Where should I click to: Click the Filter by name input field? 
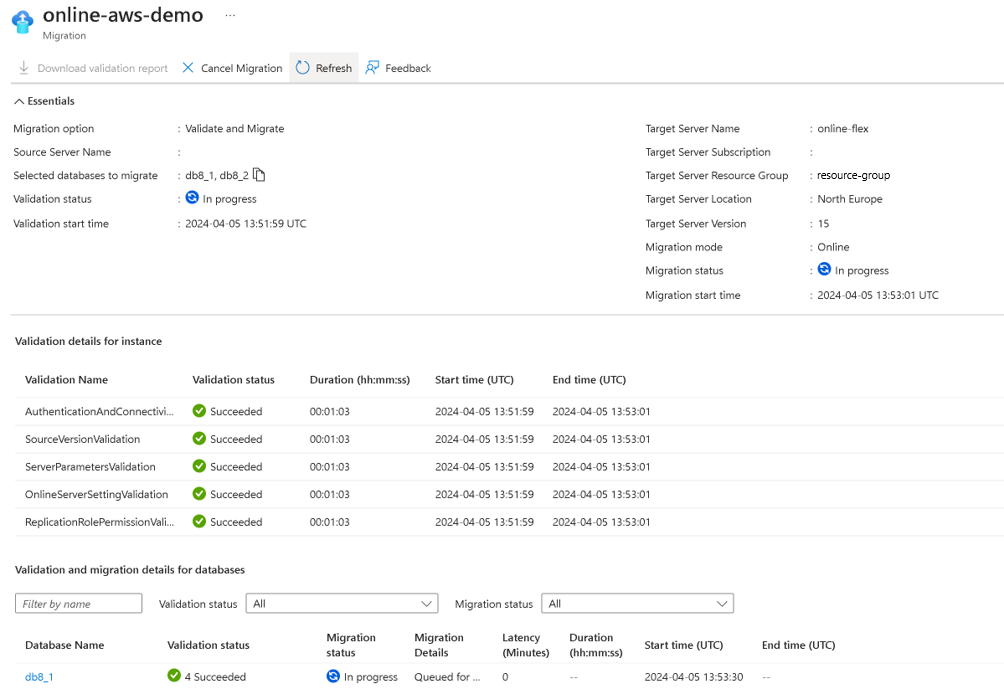pyautogui.click(x=79, y=603)
